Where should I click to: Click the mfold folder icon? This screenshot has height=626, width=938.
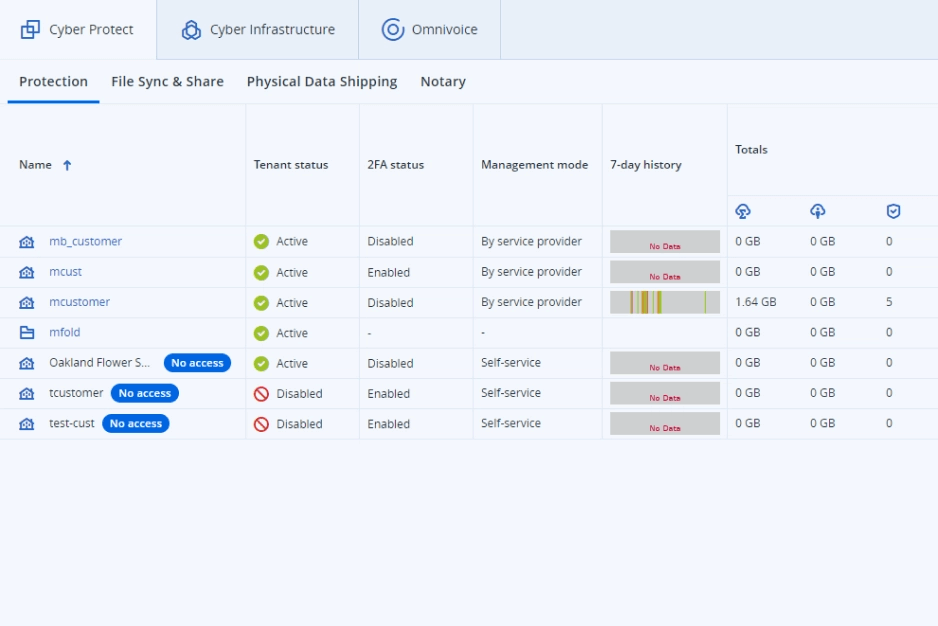[x=27, y=333]
